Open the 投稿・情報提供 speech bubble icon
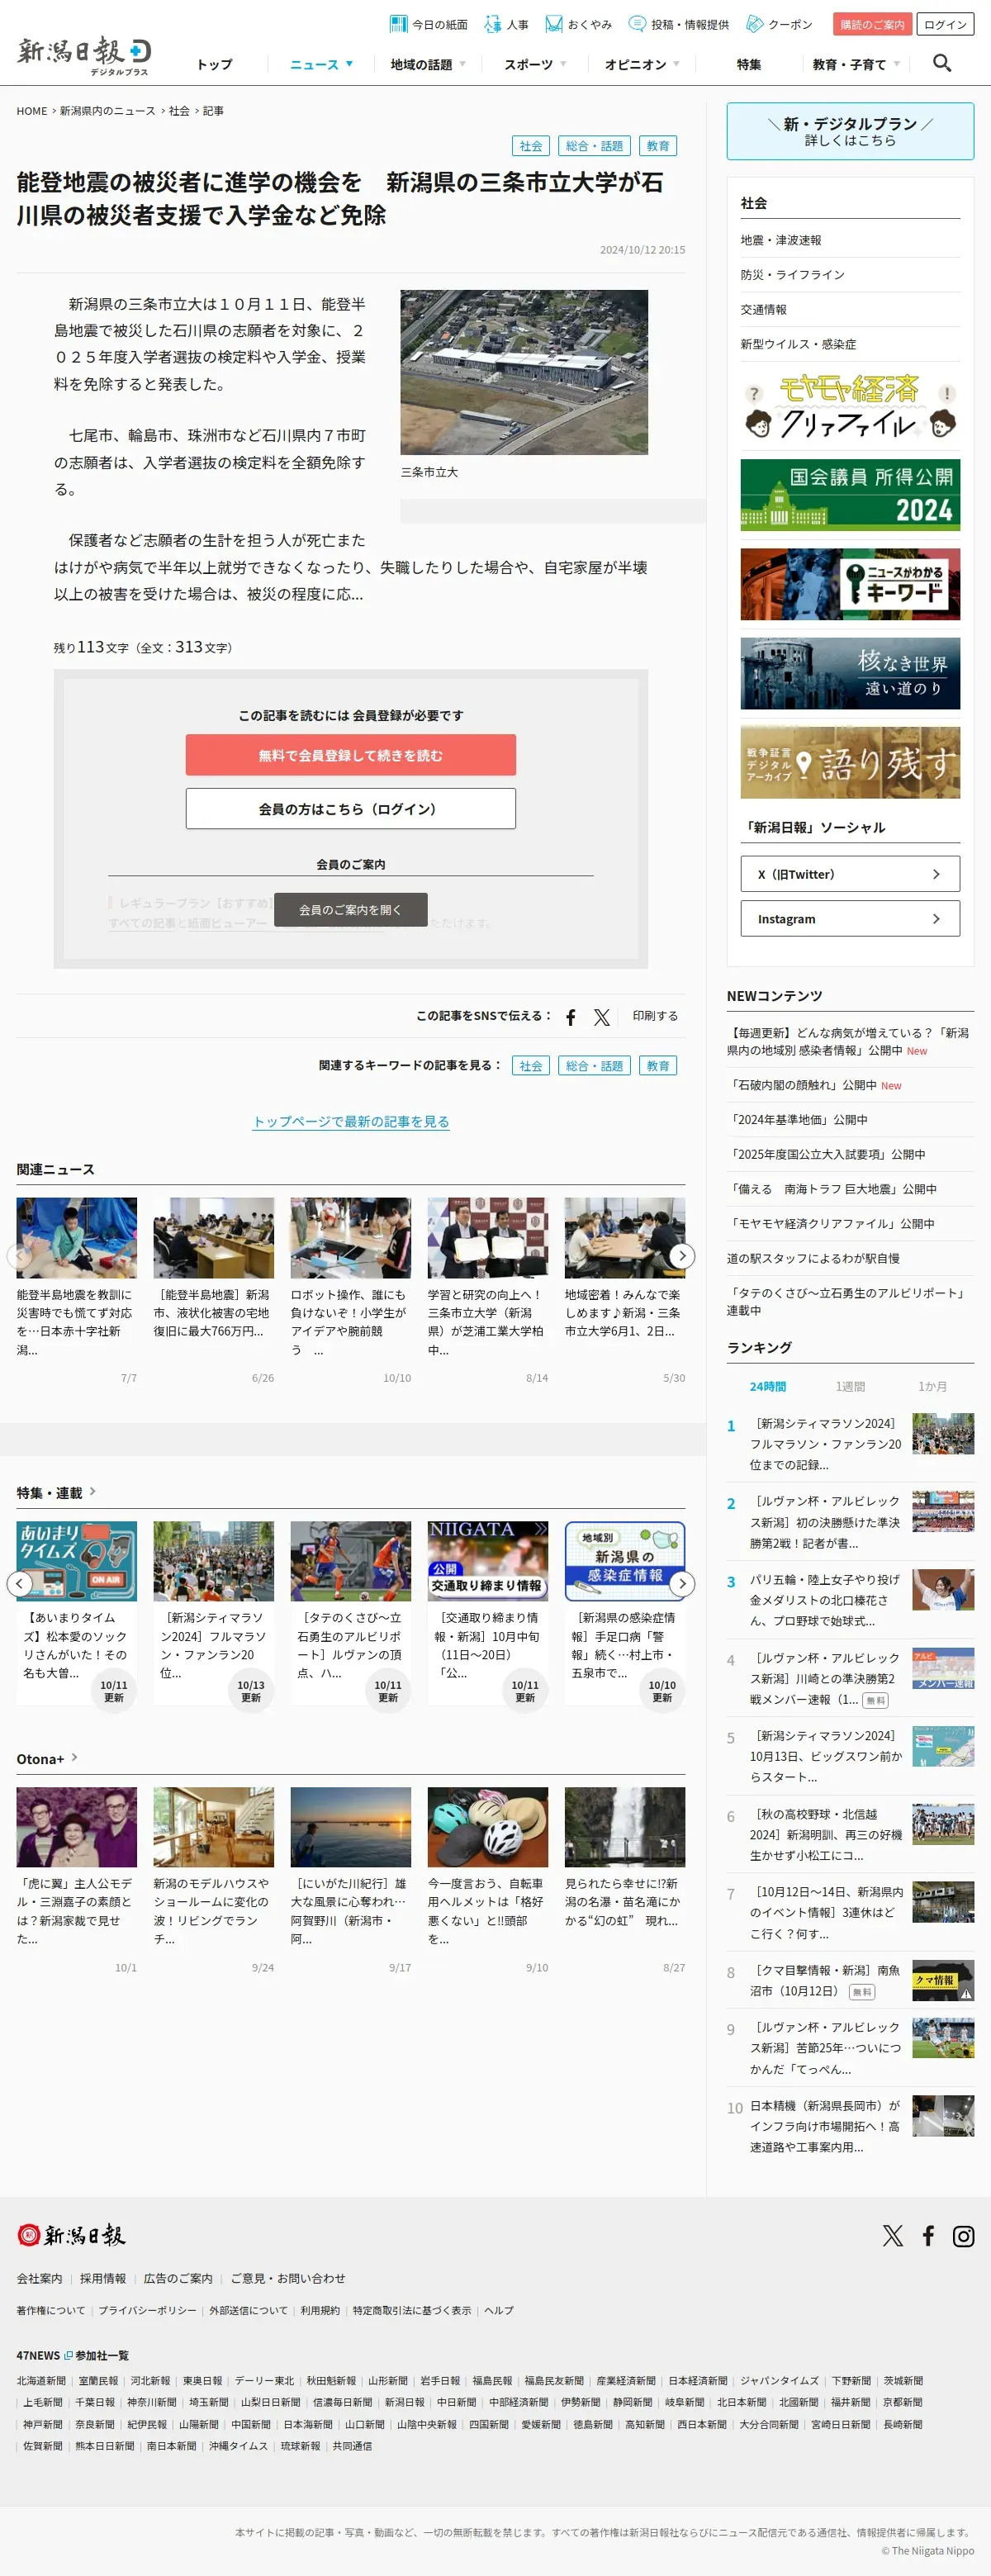The width and height of the screenshot is (991, 2576). pos(637,24)
